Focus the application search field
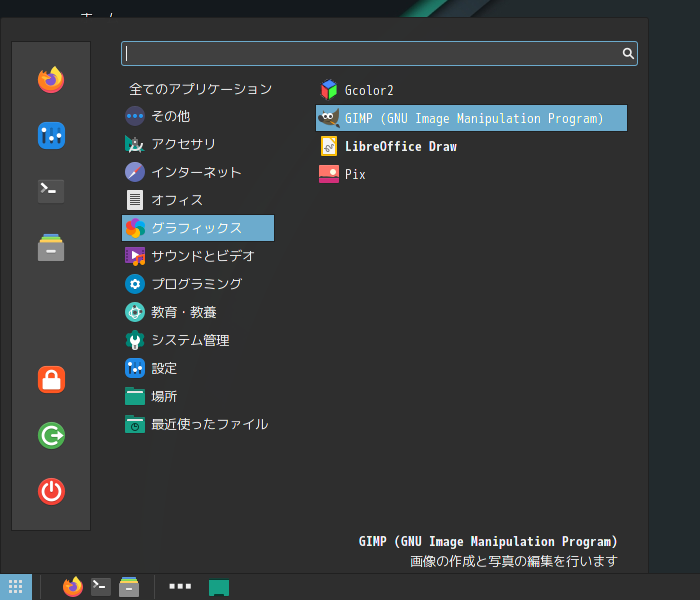700x600 pixels. [x=379, y=54]
